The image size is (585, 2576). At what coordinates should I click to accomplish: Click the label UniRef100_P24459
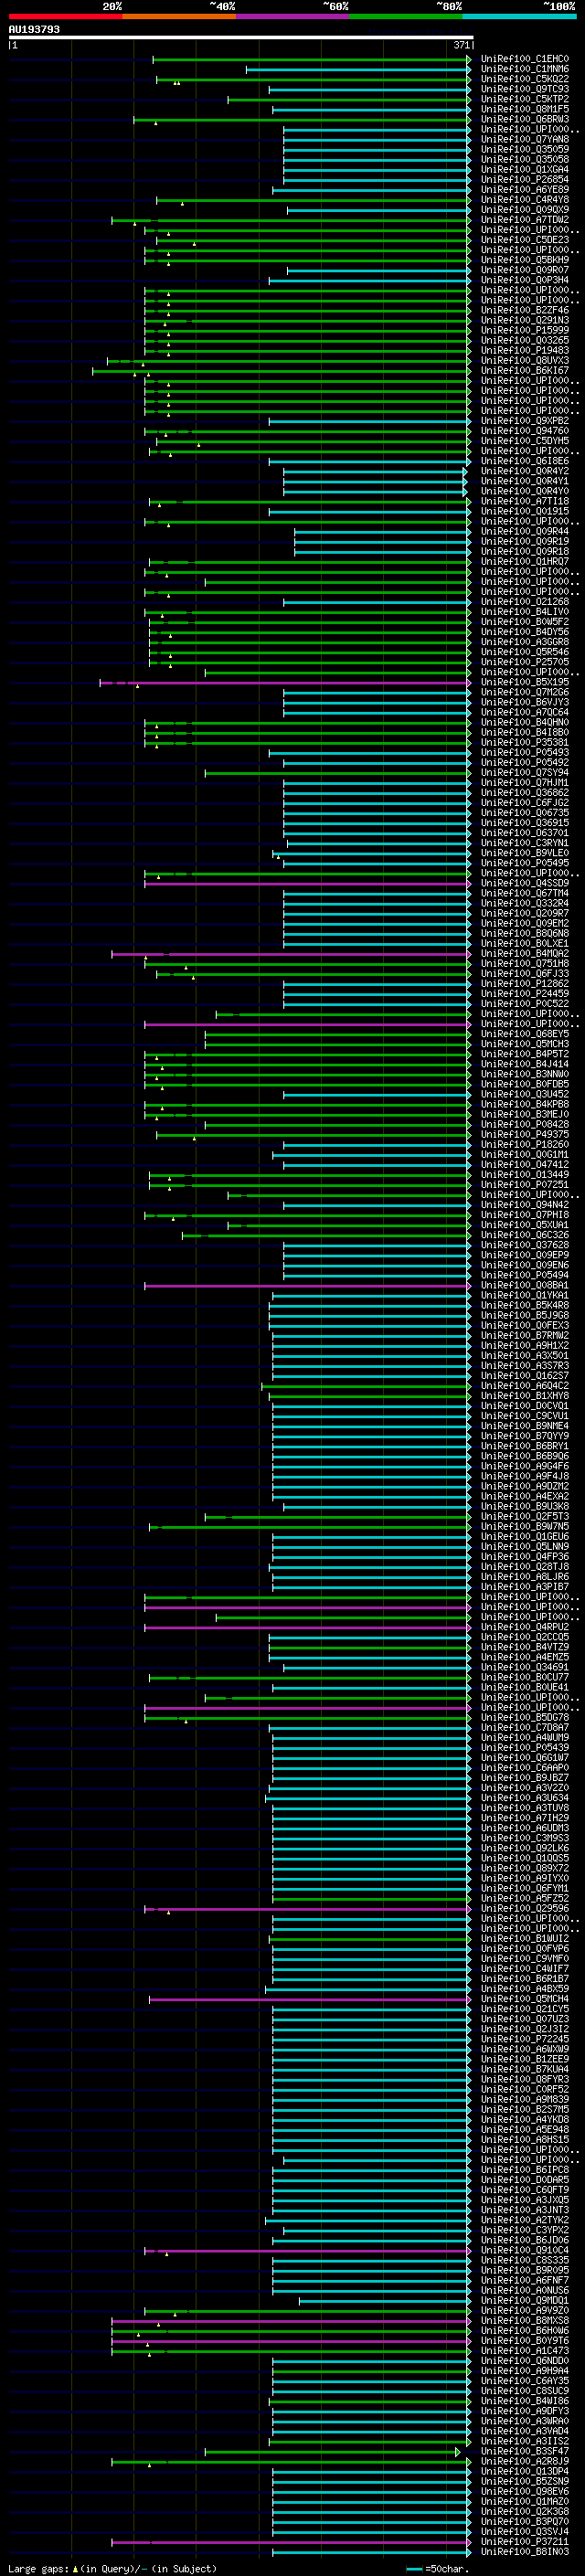(x=524, y=993)
